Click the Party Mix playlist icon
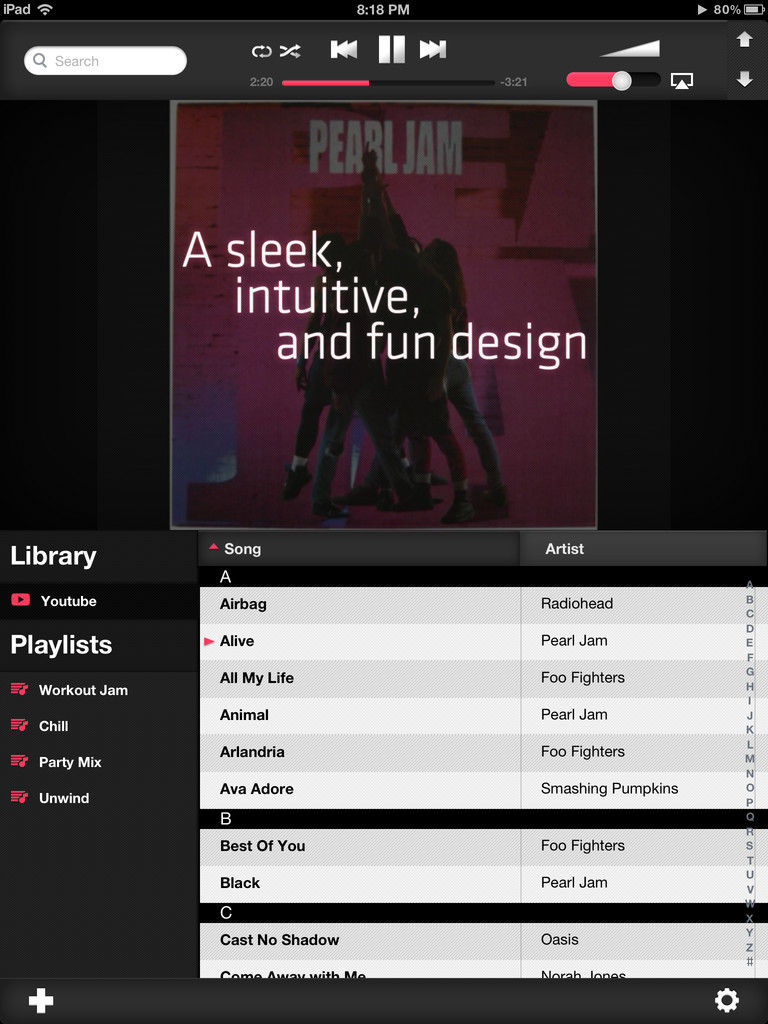 coord(20,761)
